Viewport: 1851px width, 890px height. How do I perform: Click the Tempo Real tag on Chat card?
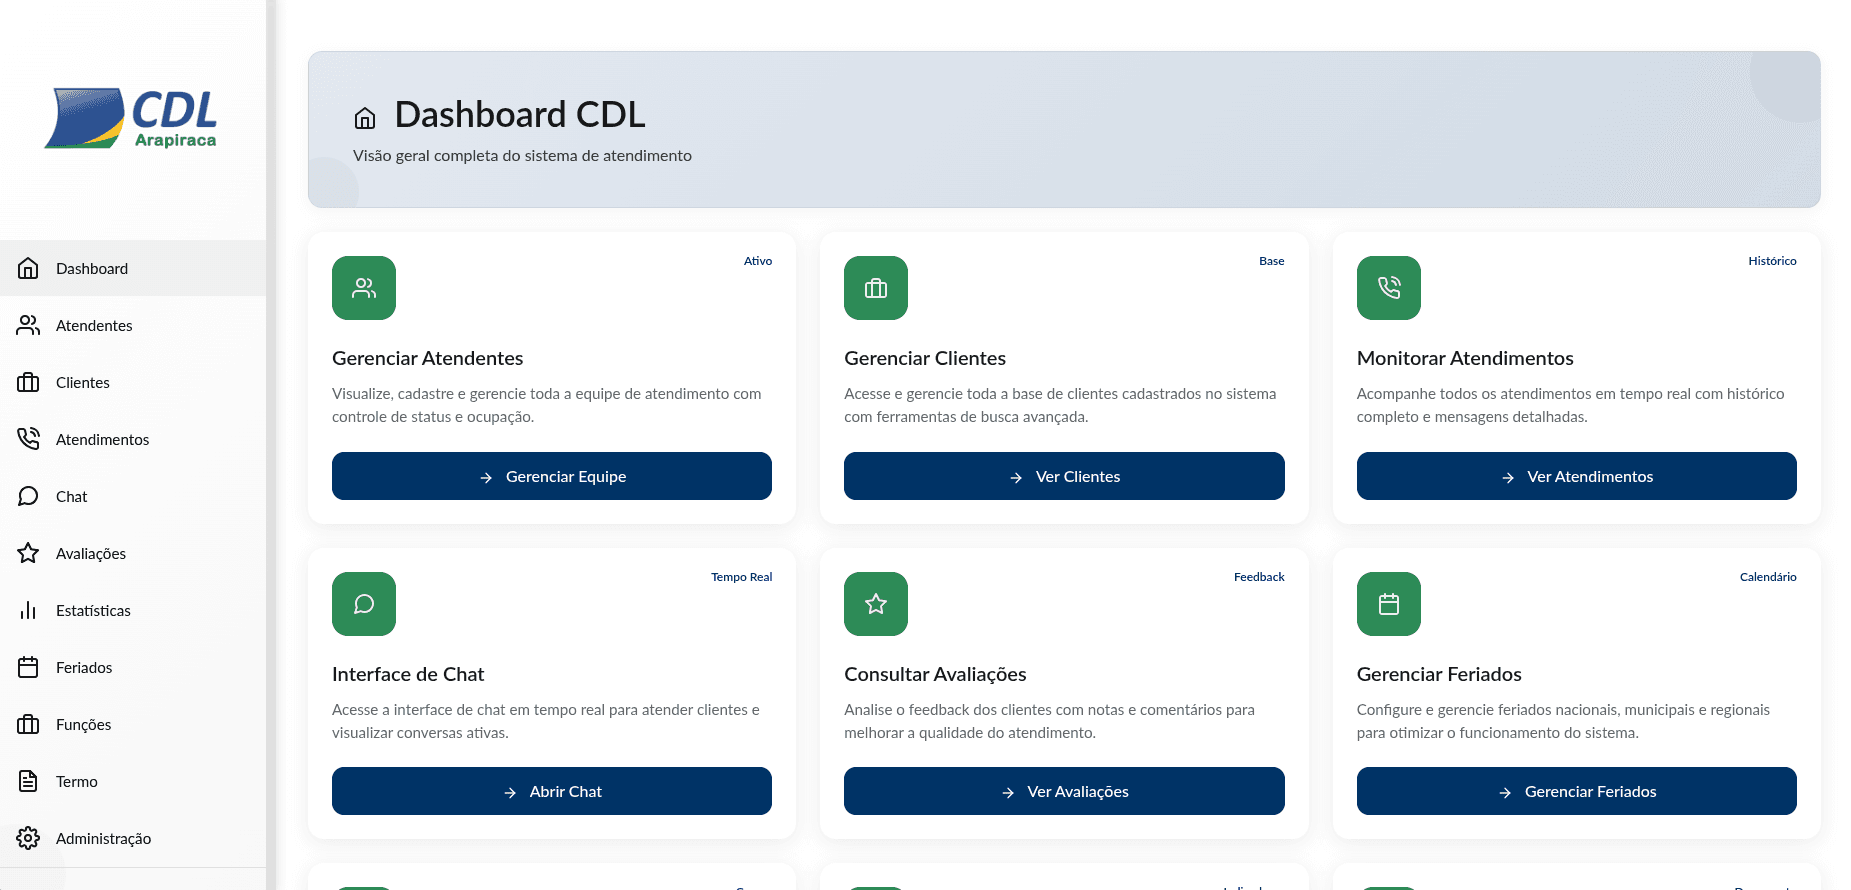tap(742, 577)
